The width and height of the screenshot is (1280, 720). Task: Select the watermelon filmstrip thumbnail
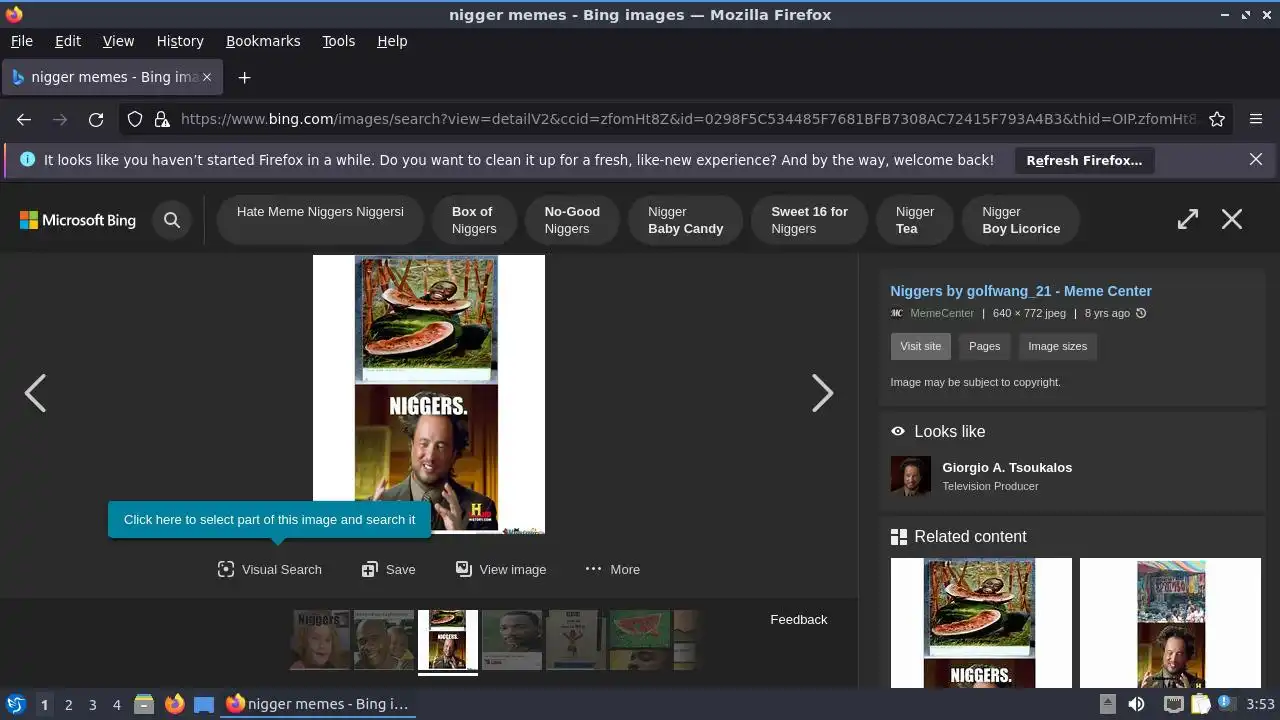tap(639, 640)
